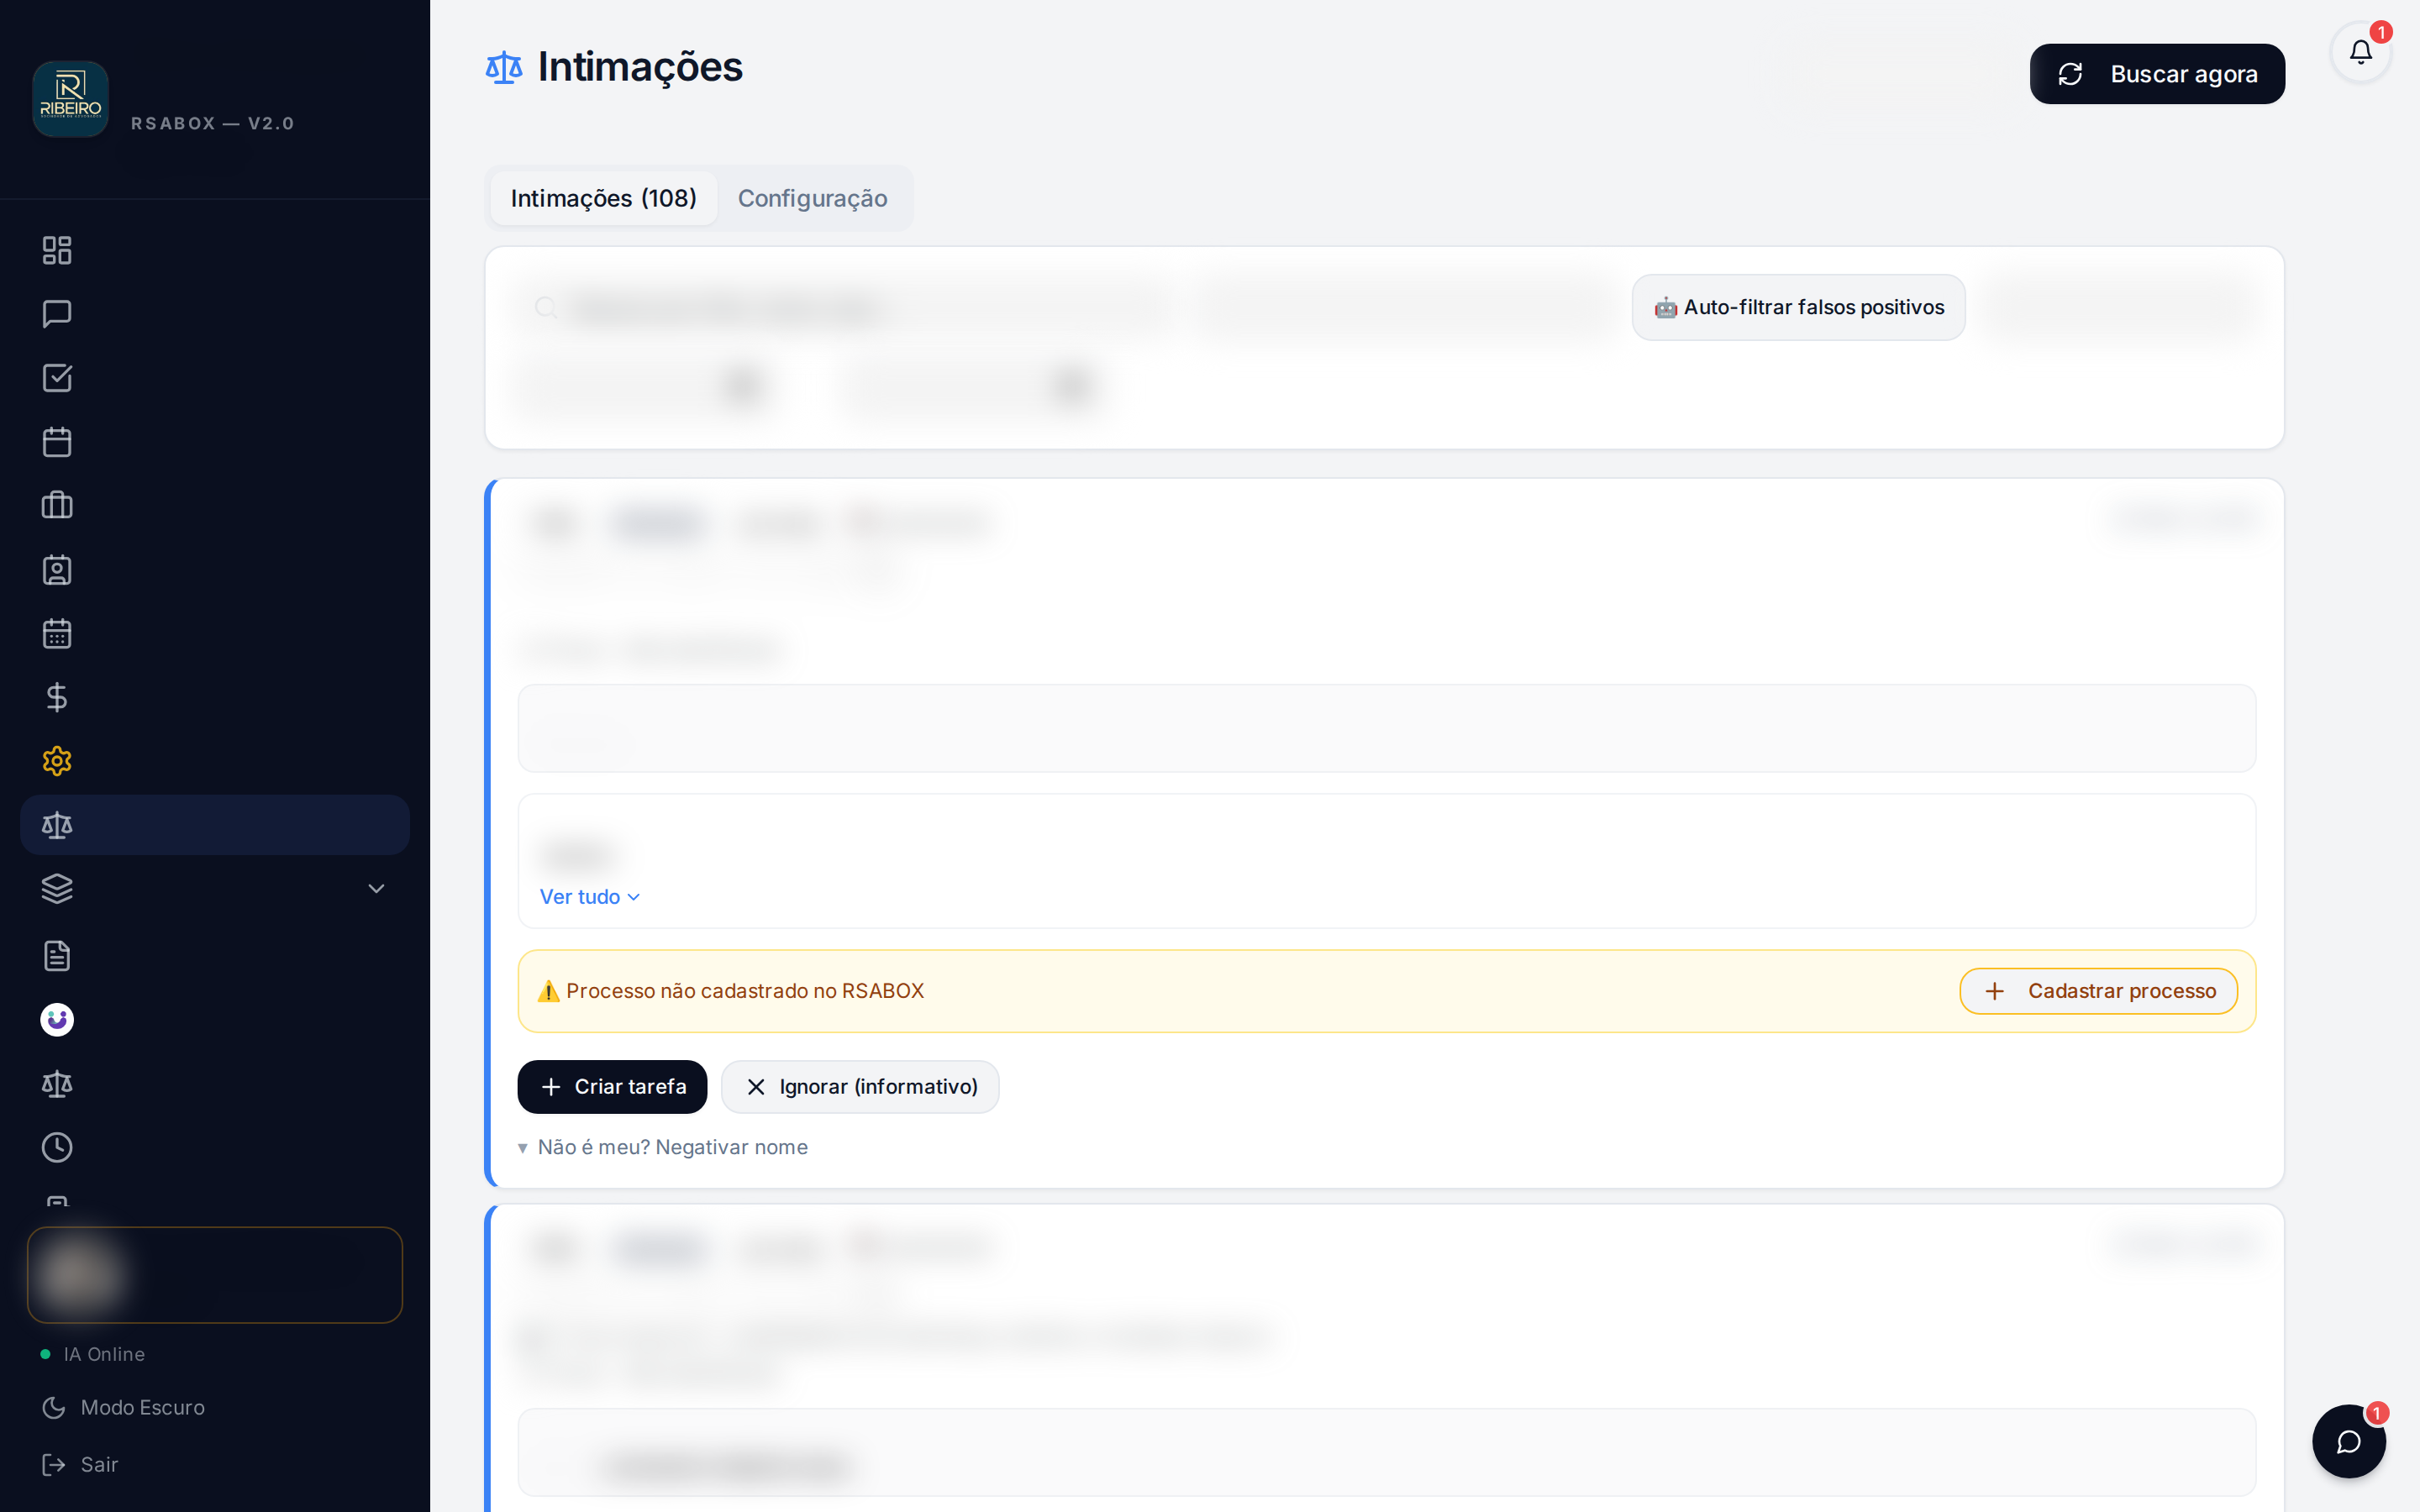The width and height of the screenshot is (2420, 1512).
Task: Switch to the Configuração tab
Action: point(812,198)
